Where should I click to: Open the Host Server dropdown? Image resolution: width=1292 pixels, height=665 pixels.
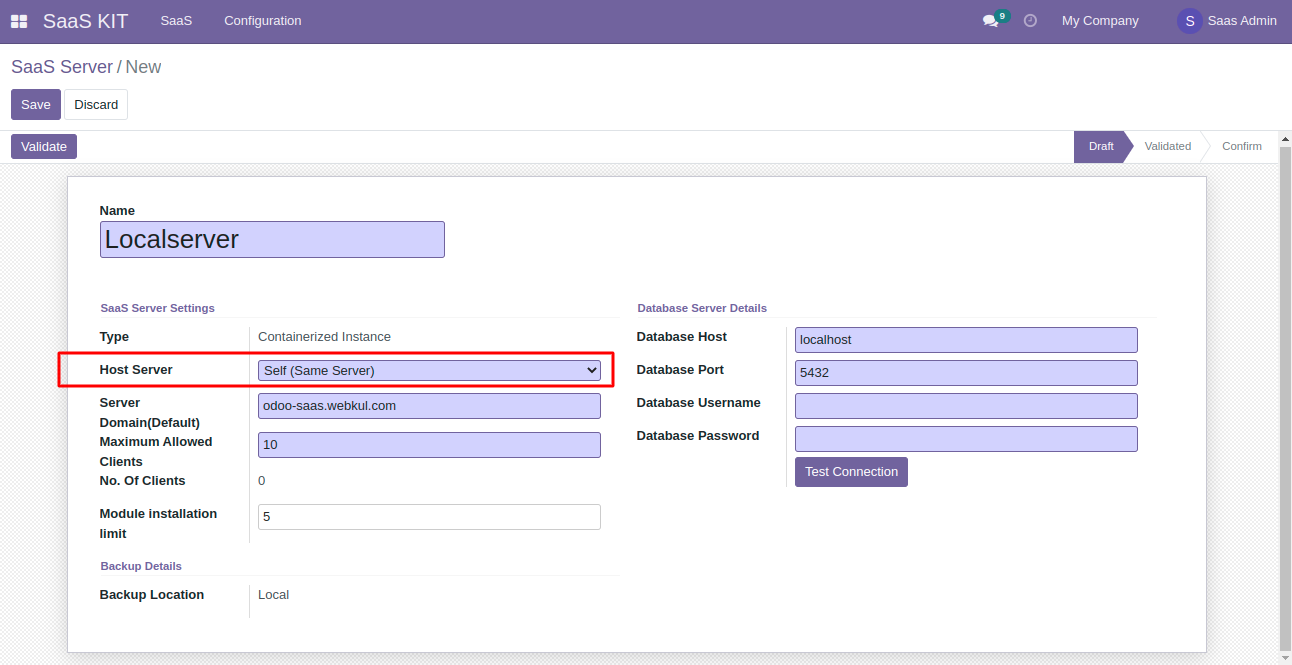click(429, 370)
